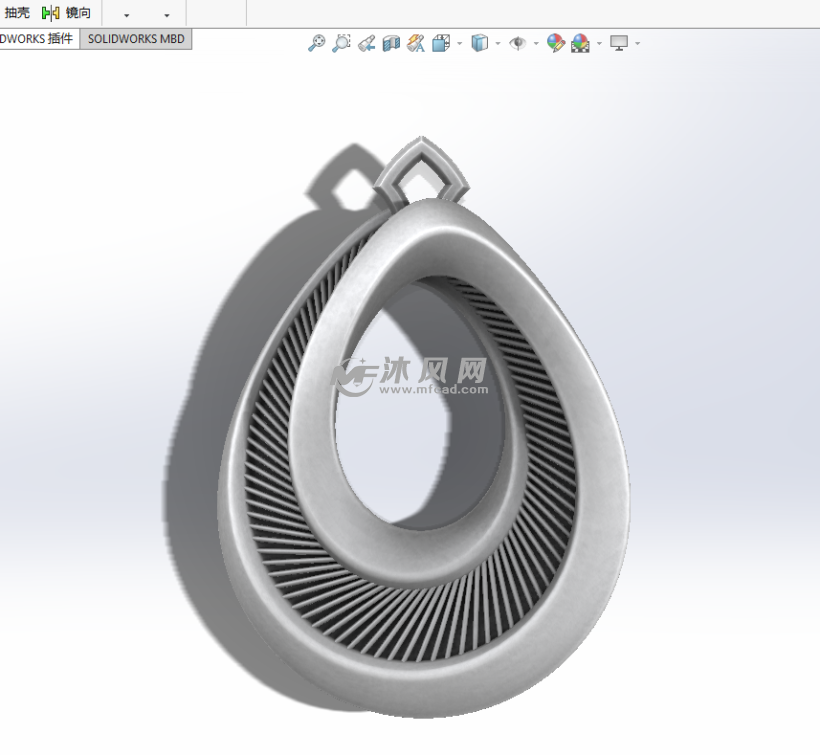Switch to the SOLIDWORKS MBD tab
Image resolution: width=820 pixels, height=755 pixels.
136,39
